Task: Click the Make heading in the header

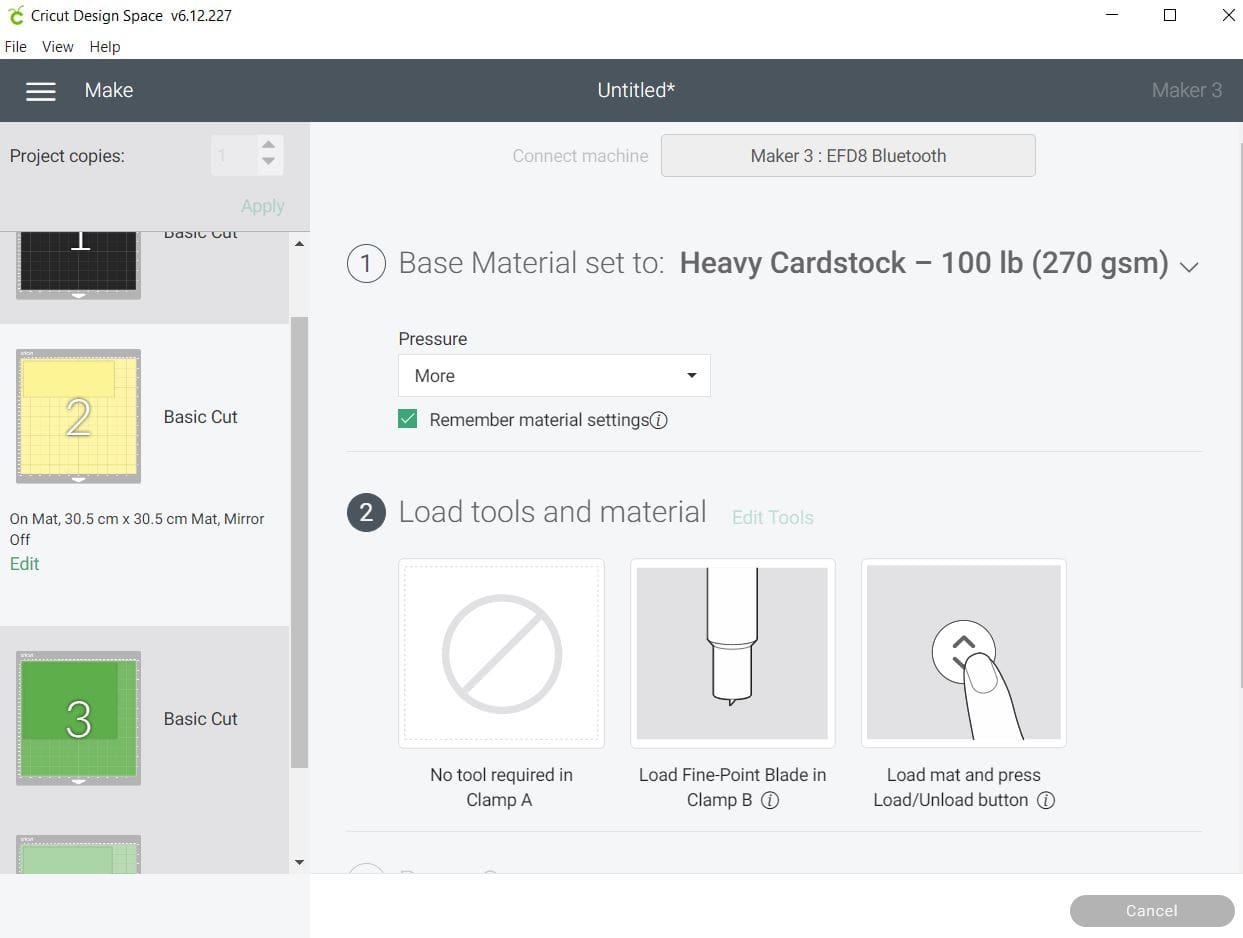Action: [109, 90]
